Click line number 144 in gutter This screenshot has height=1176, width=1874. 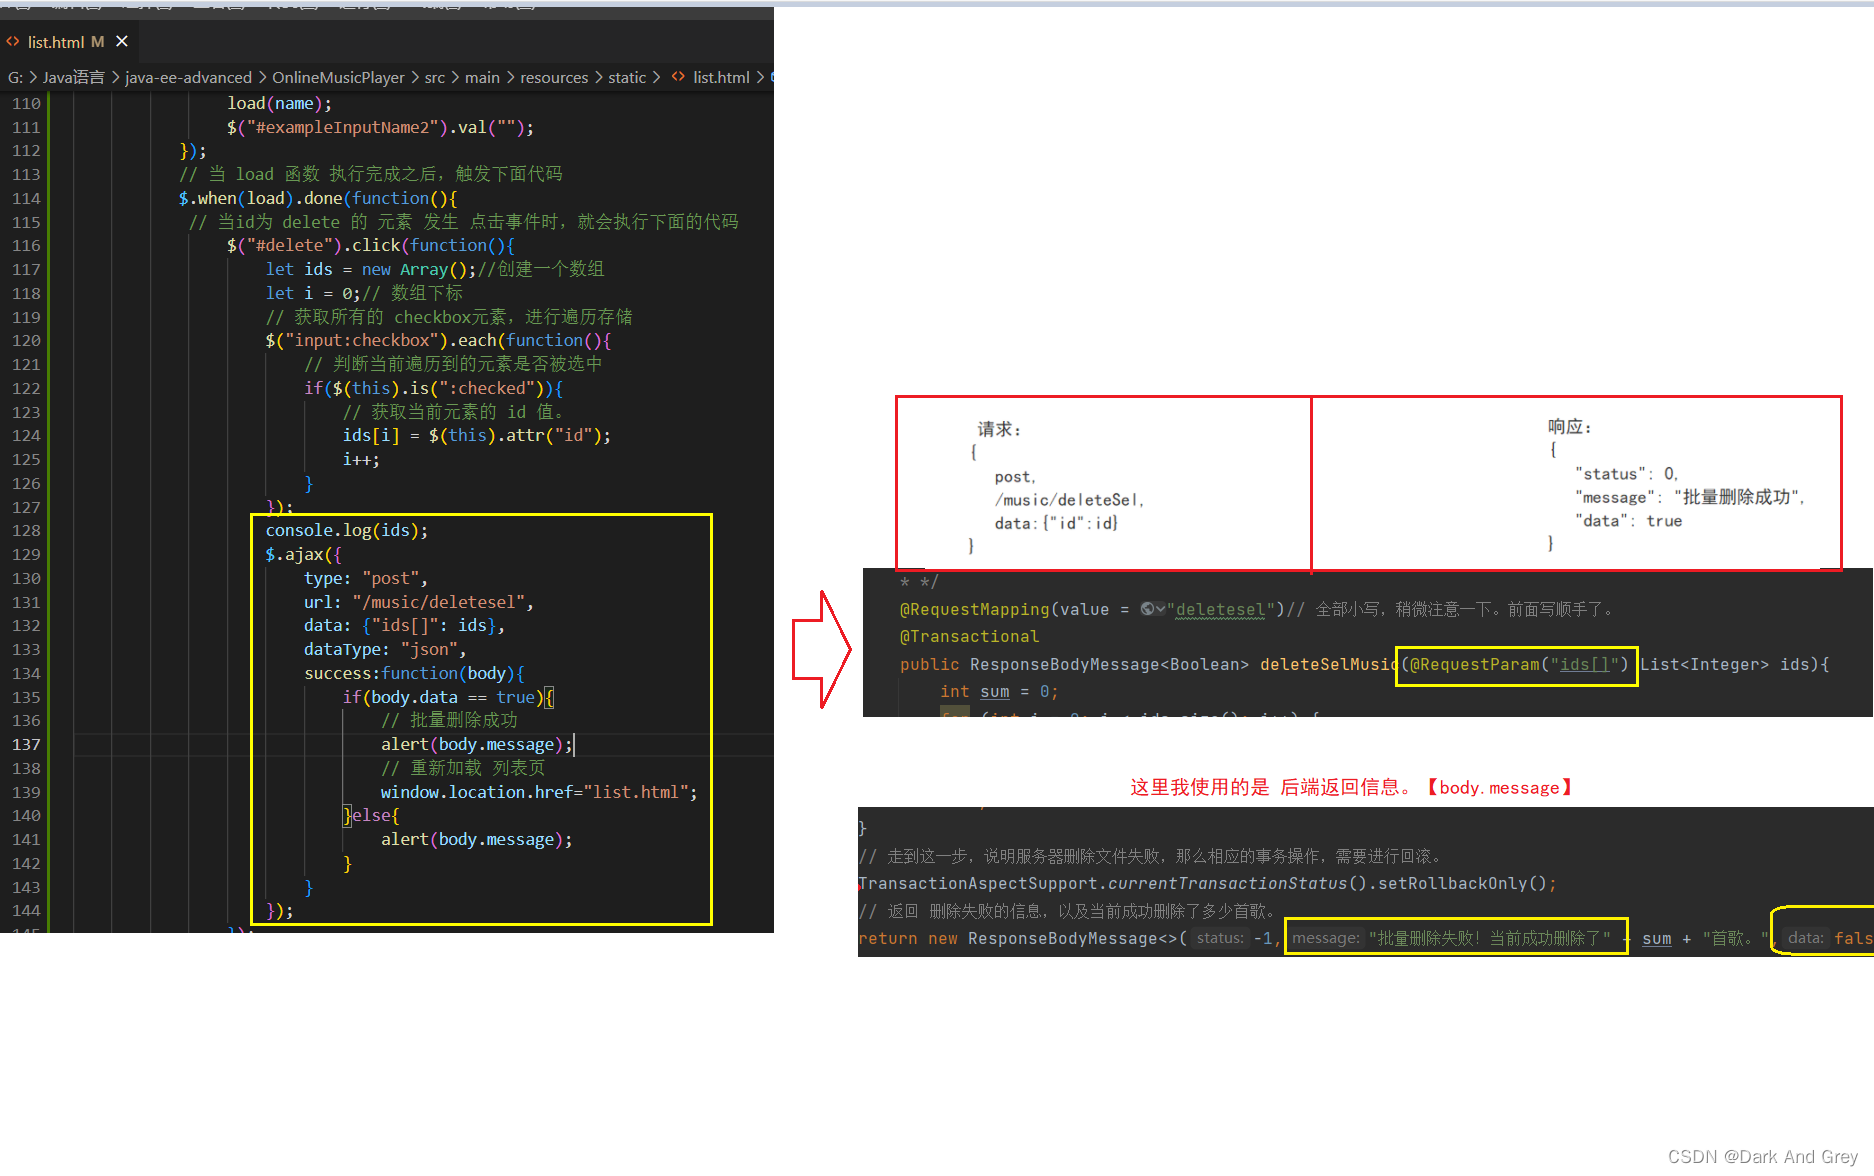point(26,910)
